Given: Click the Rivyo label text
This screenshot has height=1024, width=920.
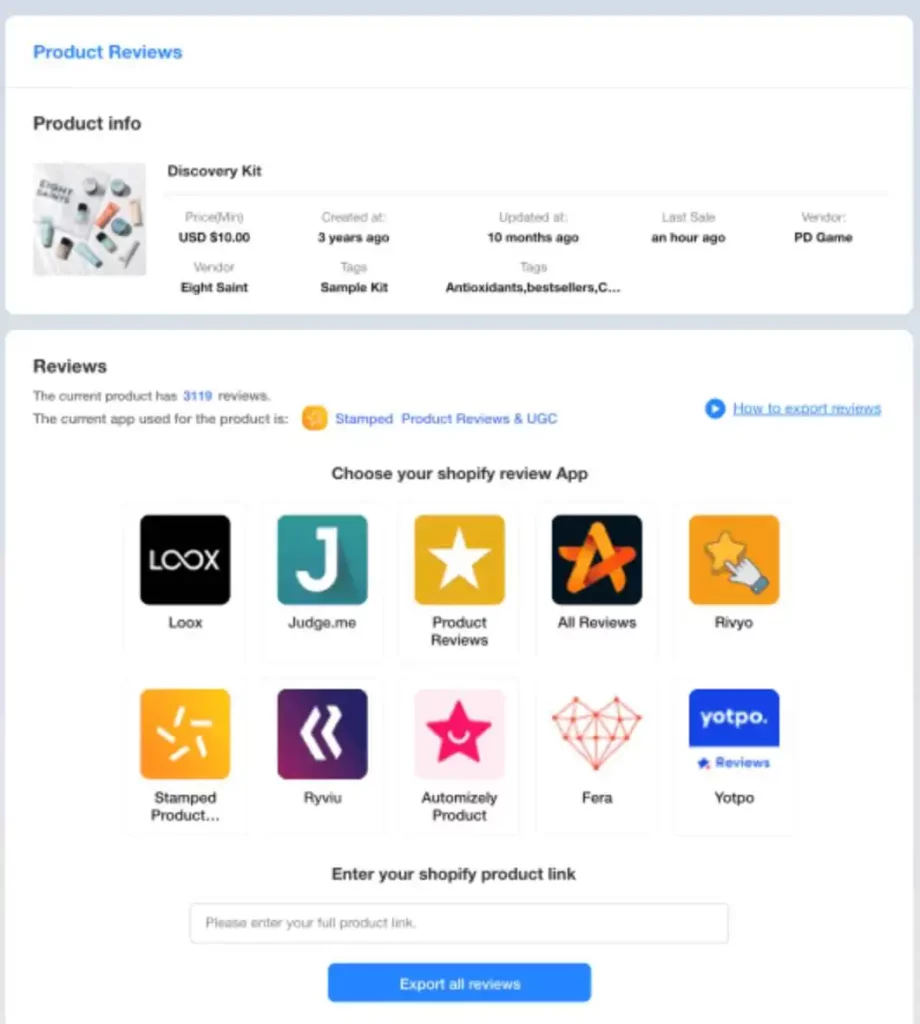Looking at the screenshot, I should (734, 622).
